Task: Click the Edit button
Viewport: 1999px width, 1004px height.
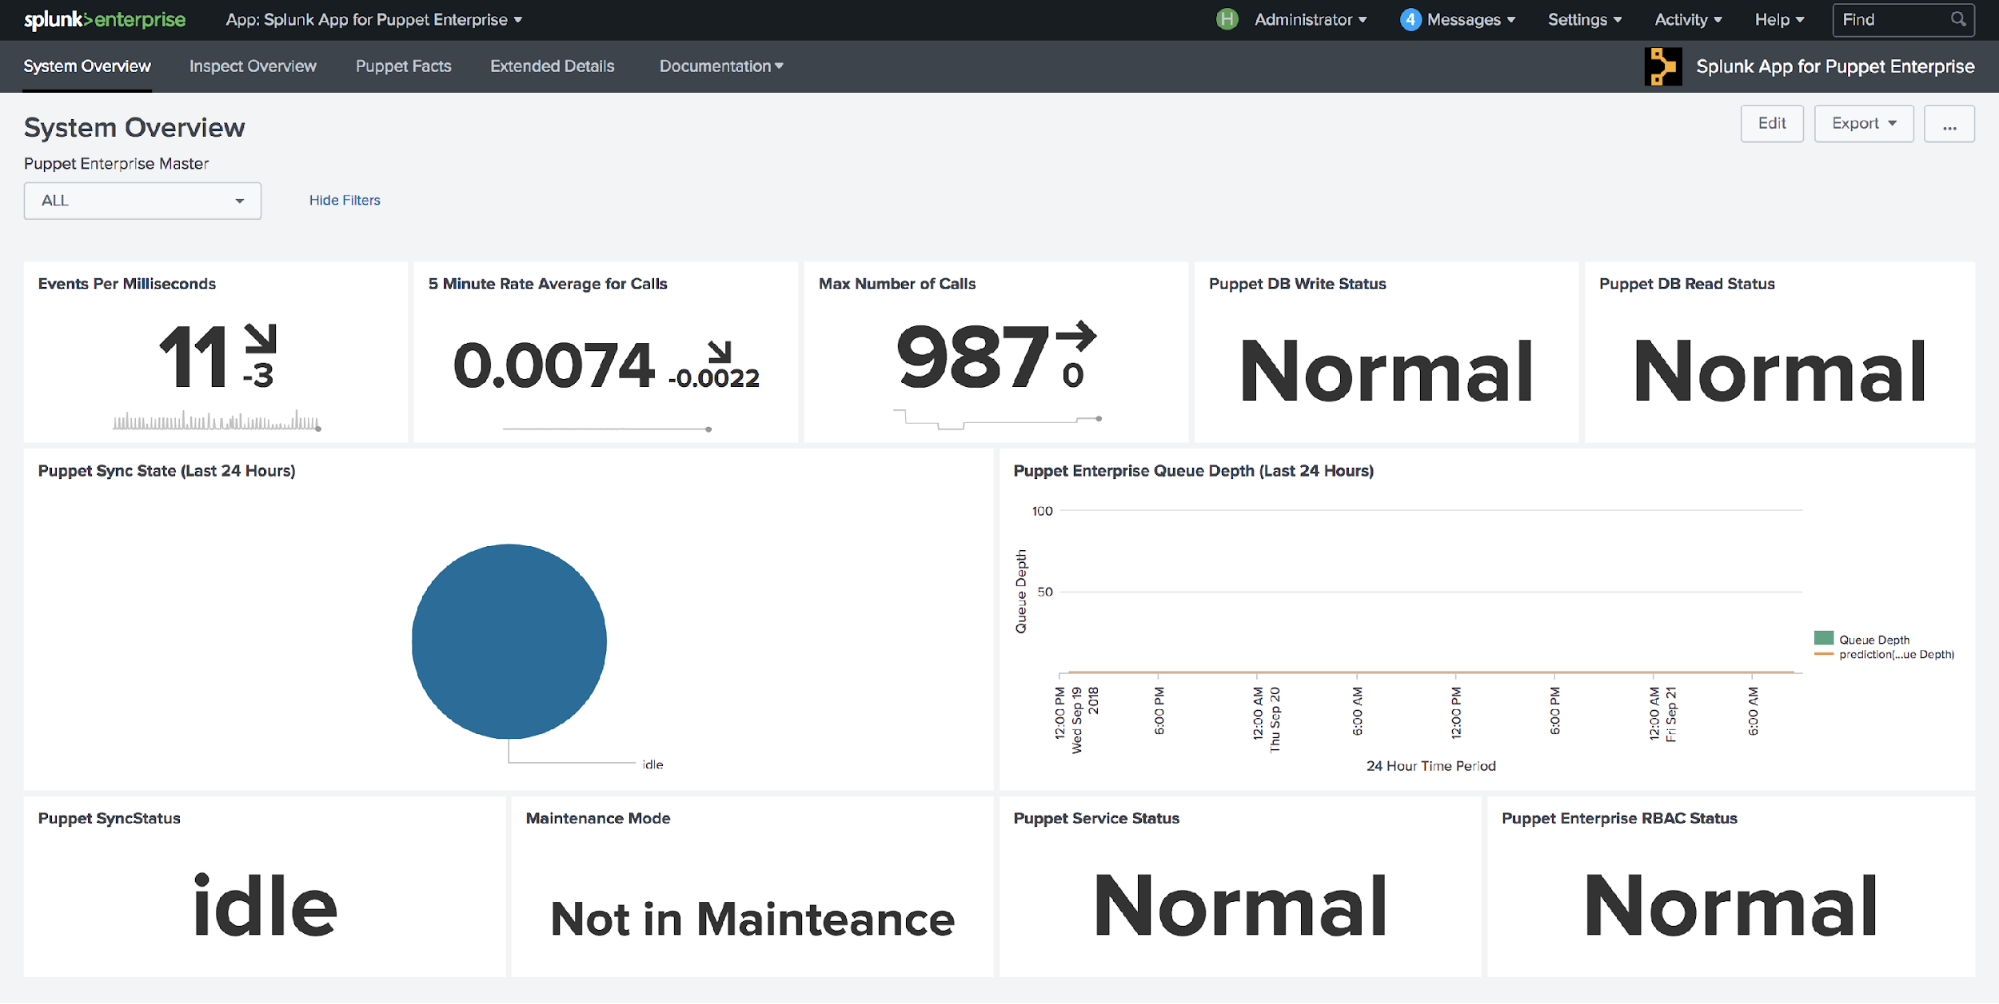Action: [x=1772, y=123]
